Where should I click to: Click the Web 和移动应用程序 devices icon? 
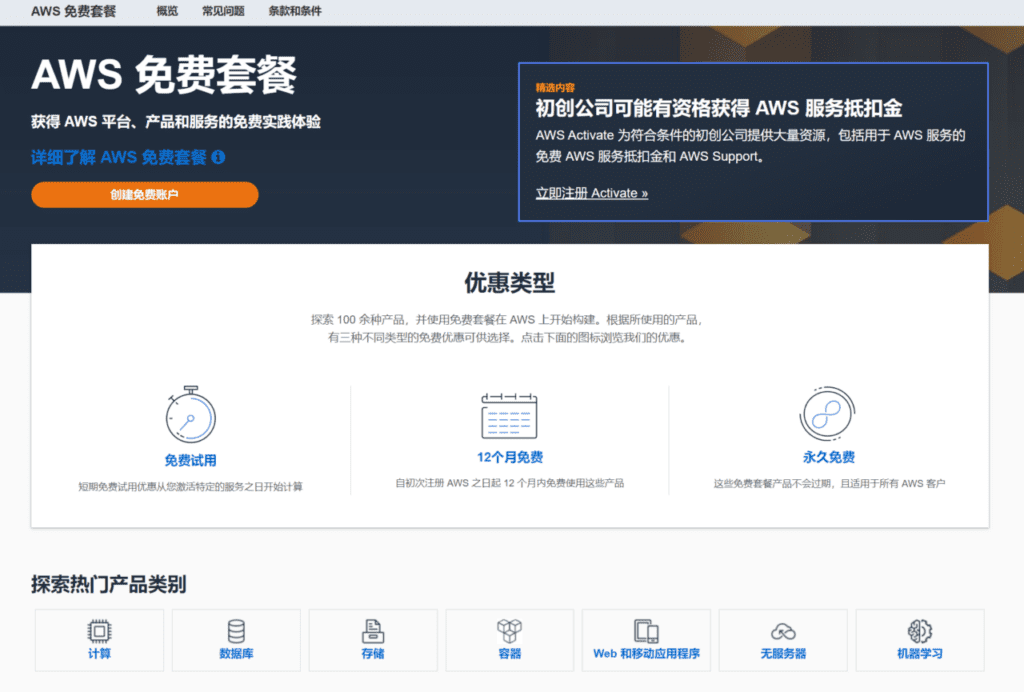(646, 631)
